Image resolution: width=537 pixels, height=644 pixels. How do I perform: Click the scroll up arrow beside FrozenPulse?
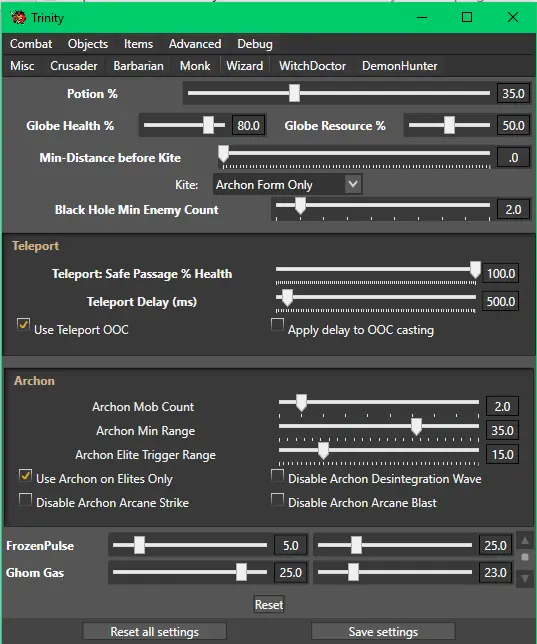pos(525,540)
